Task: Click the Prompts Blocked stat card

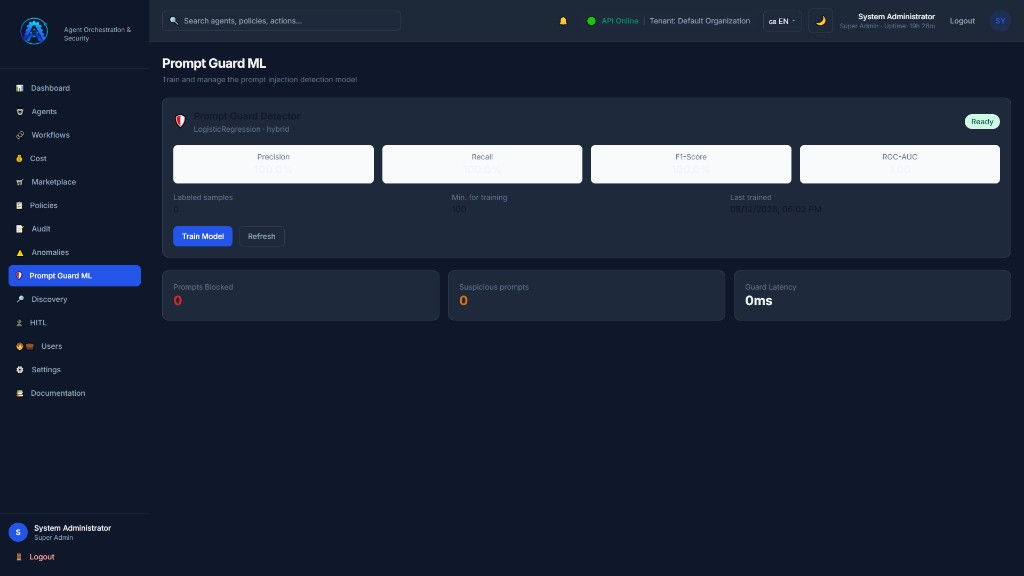Action: click(301, 295)
